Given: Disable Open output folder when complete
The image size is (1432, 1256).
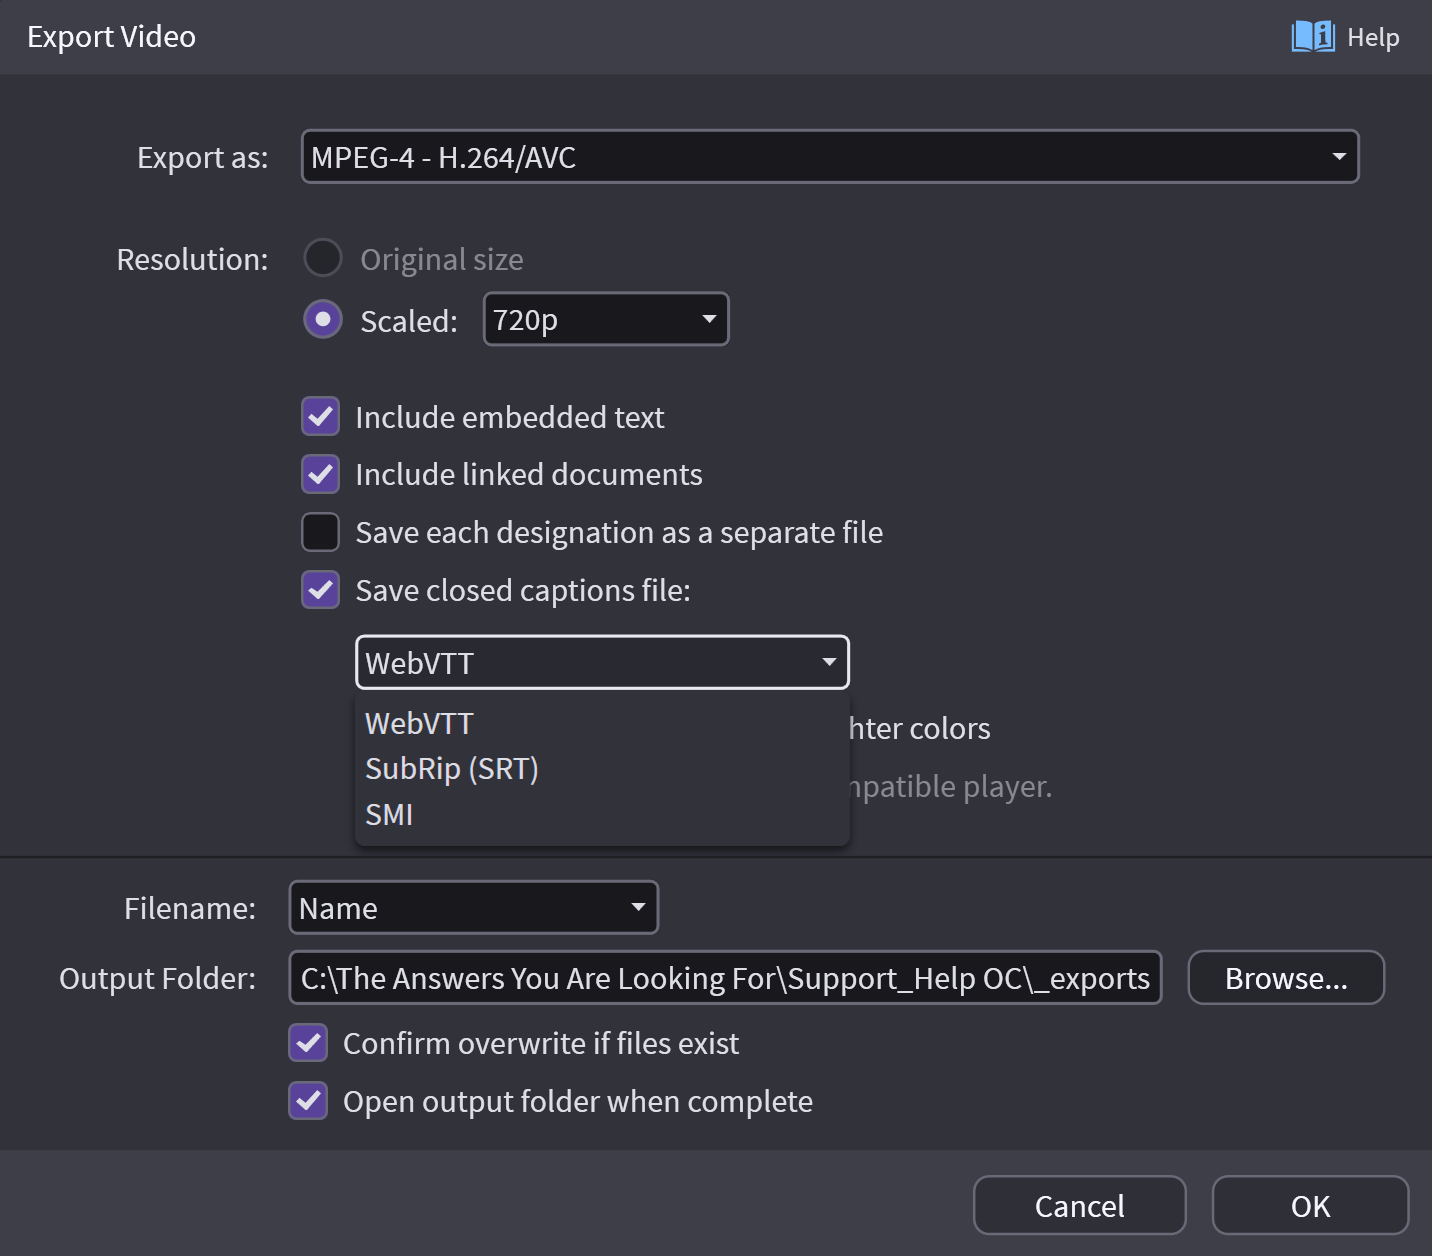Looking at the screenshot, I should pyautogui.click(x=308, y=1101).
